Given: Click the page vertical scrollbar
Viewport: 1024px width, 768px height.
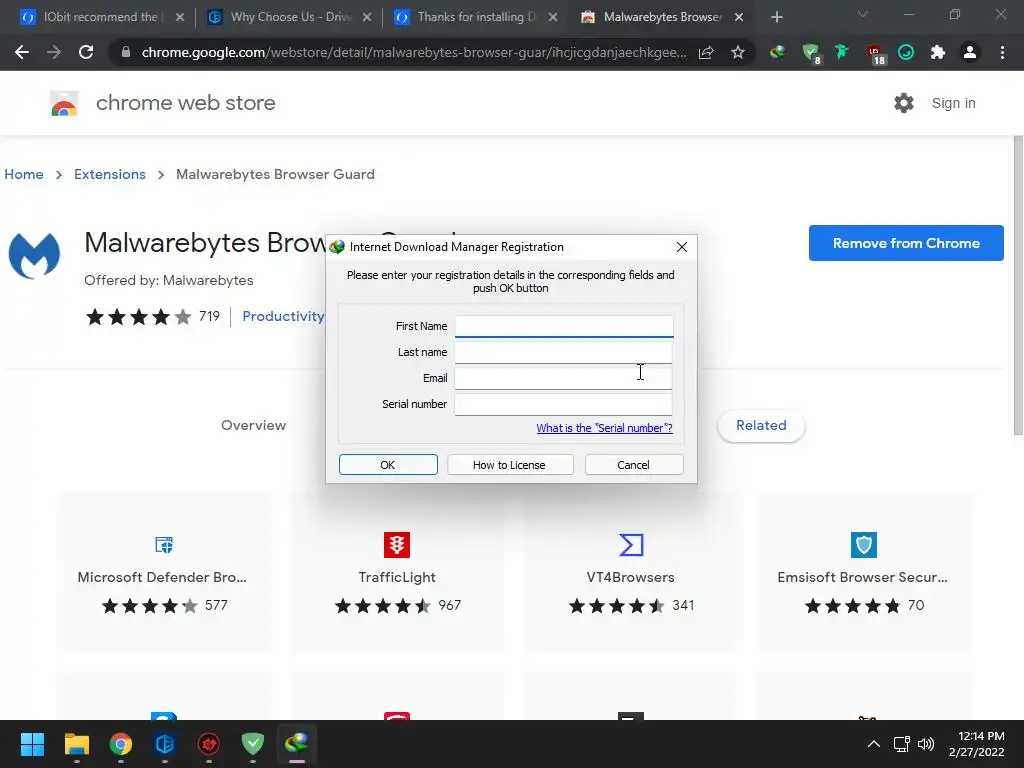Looking at the screenshot, I should click(x=1018, y=285).
